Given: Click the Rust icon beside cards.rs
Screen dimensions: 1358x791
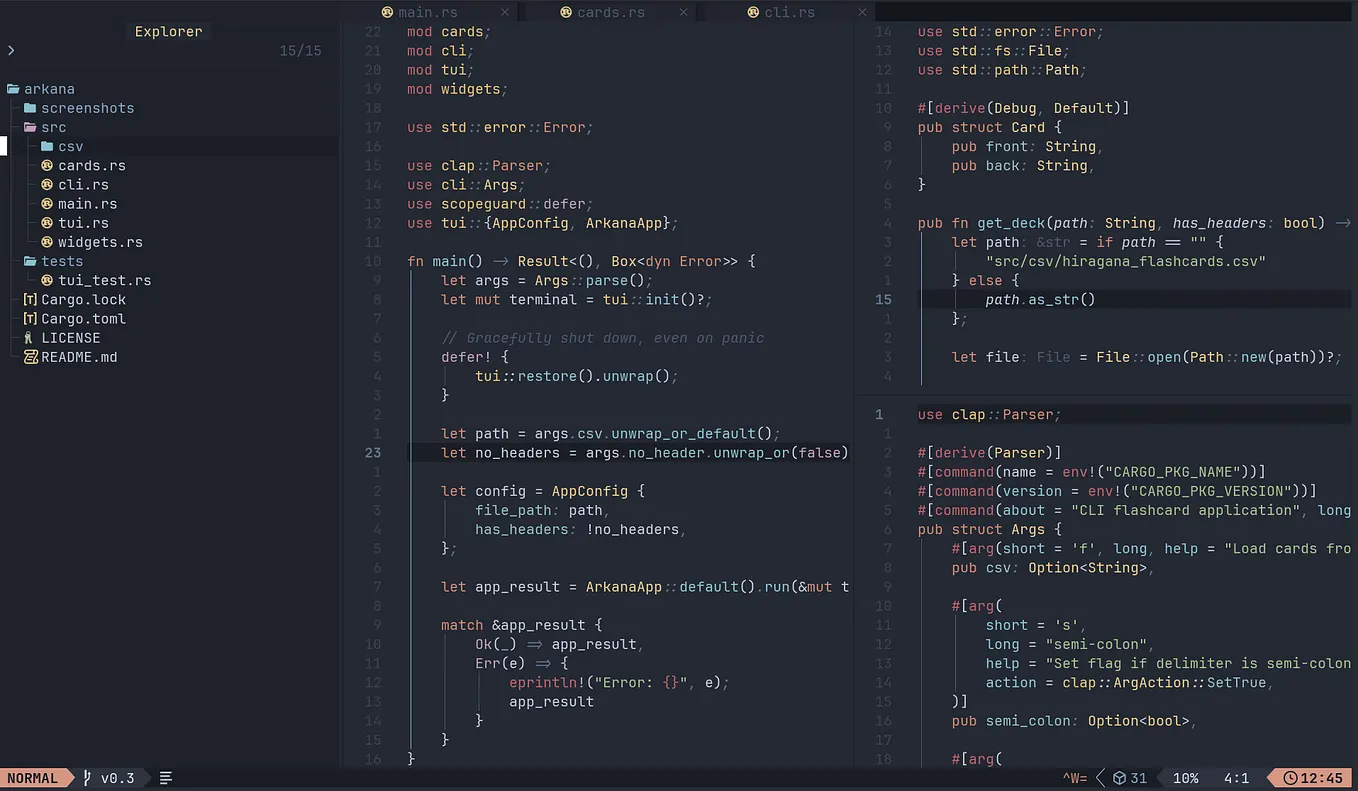Looking at the screenshot, I should point(48,165).
